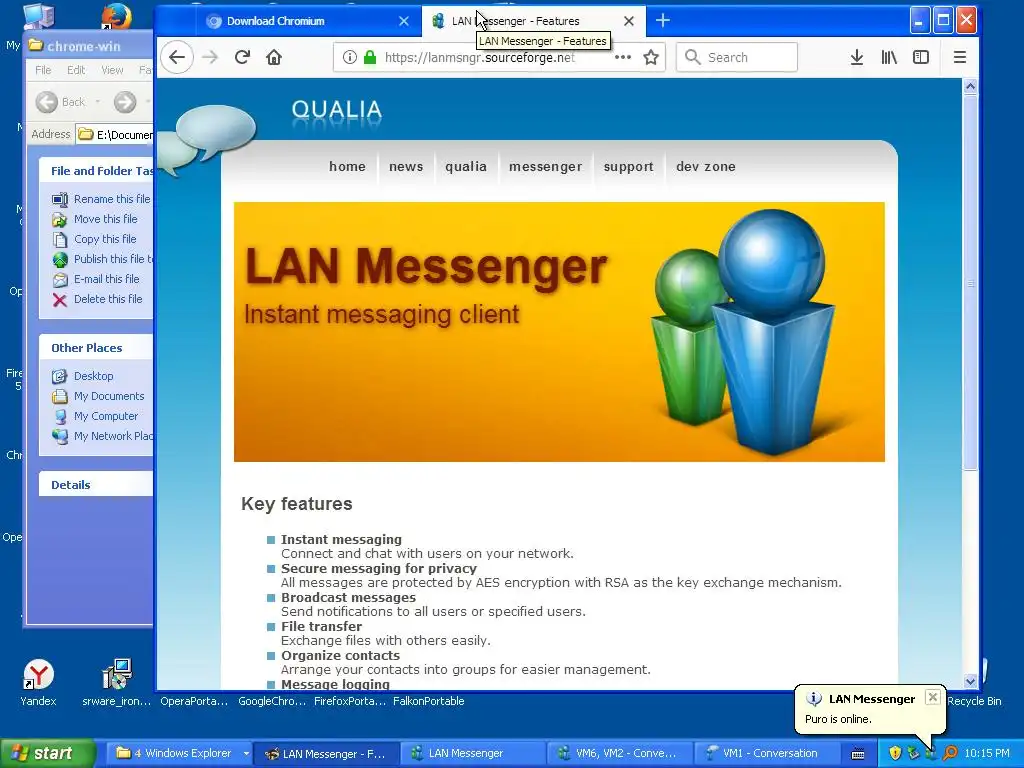
Task: Click the Firefox vertical scrollbar thumb
Action: 970,282
